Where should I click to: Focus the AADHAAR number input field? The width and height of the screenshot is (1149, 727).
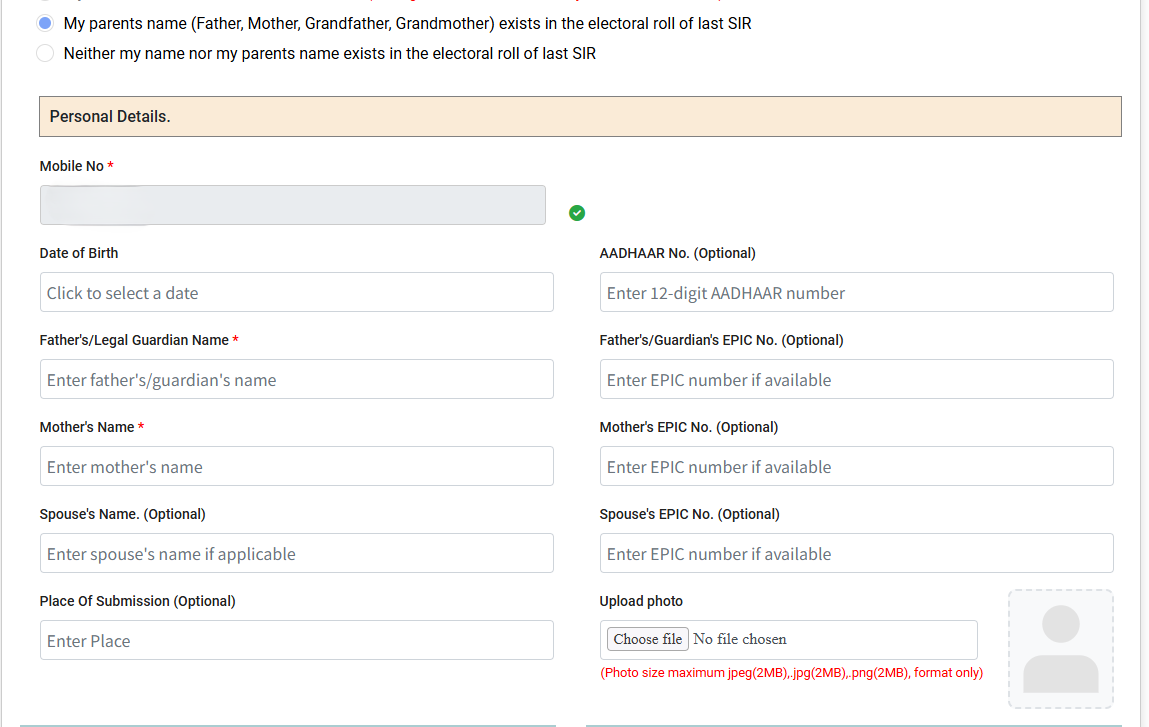856,292
